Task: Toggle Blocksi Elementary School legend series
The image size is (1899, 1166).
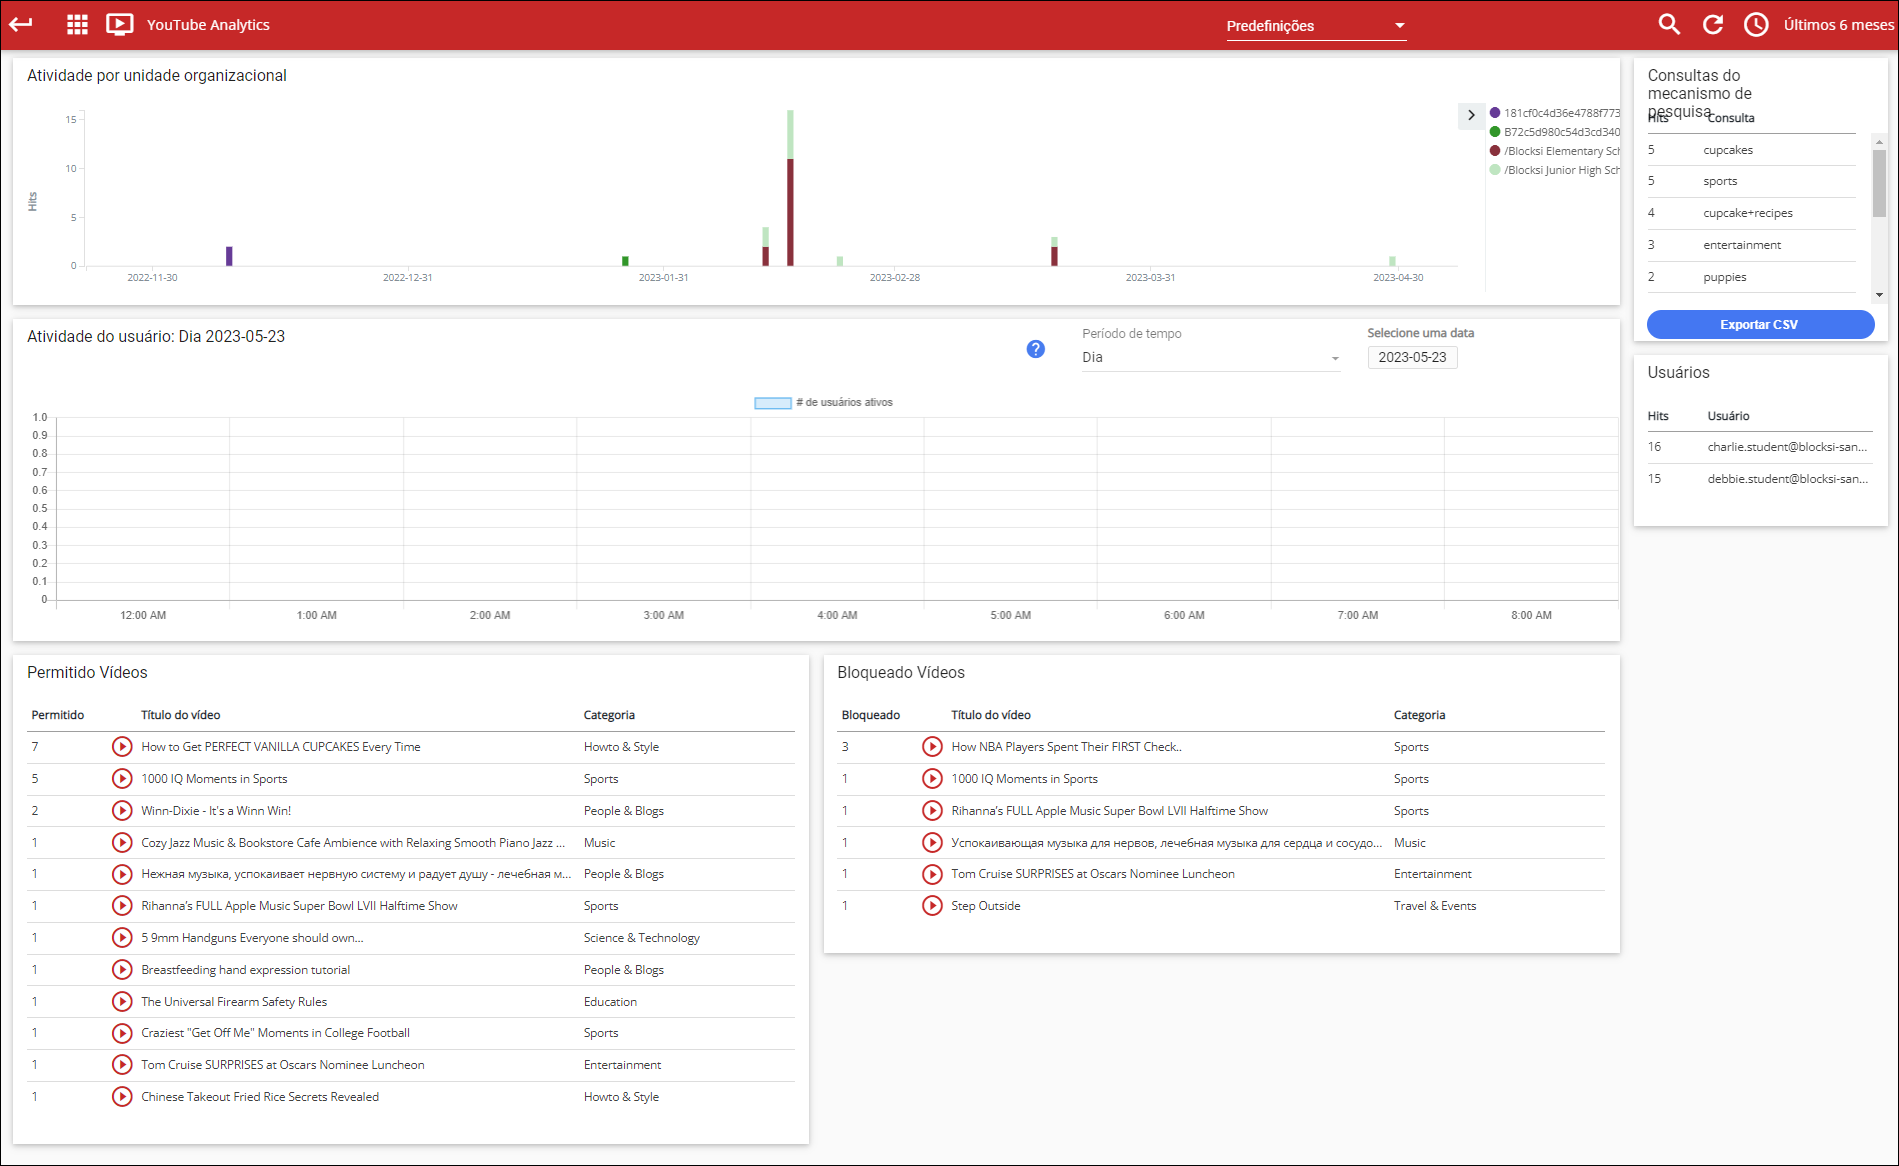Action: 1555,151
